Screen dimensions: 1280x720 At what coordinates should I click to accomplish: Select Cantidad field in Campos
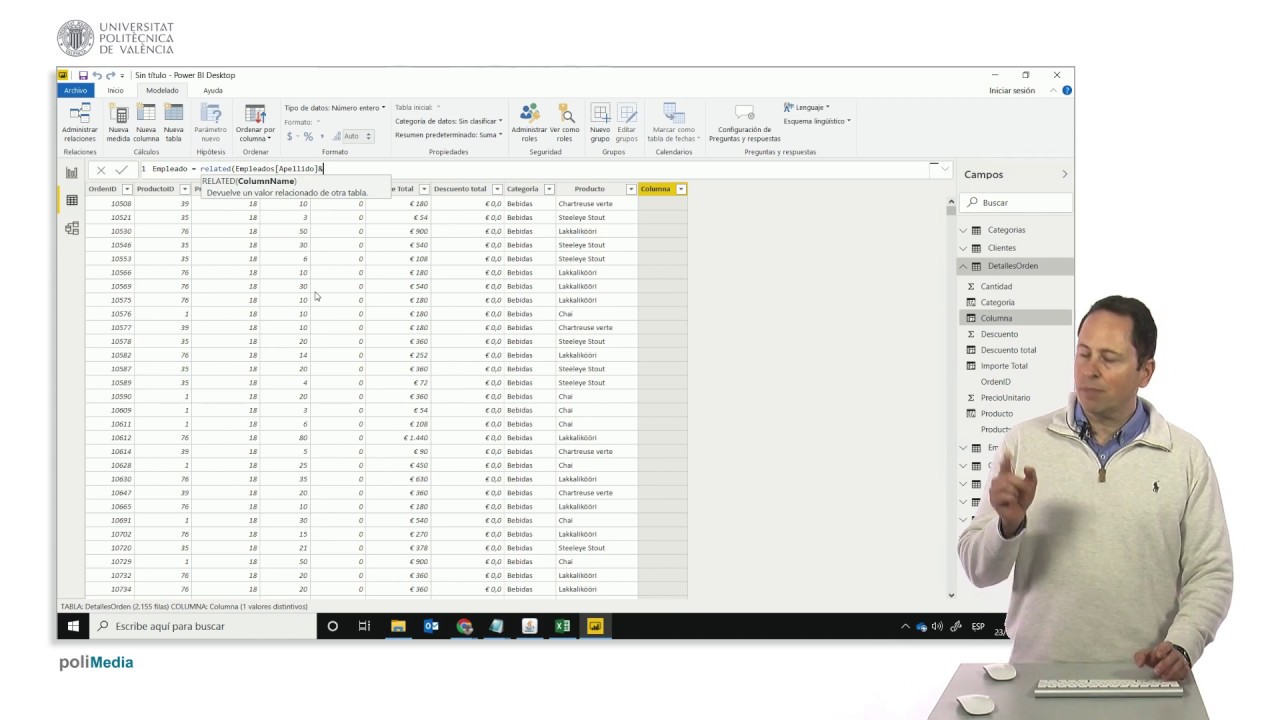996,286
